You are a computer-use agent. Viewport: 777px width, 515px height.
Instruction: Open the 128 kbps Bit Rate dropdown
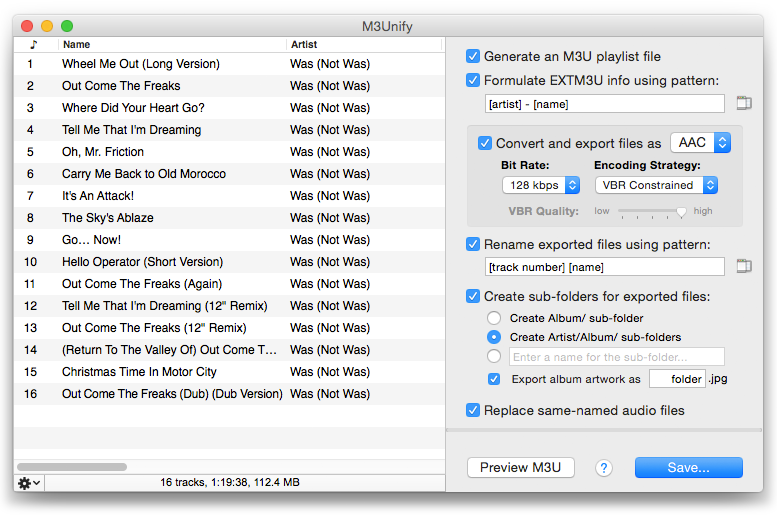541,185
